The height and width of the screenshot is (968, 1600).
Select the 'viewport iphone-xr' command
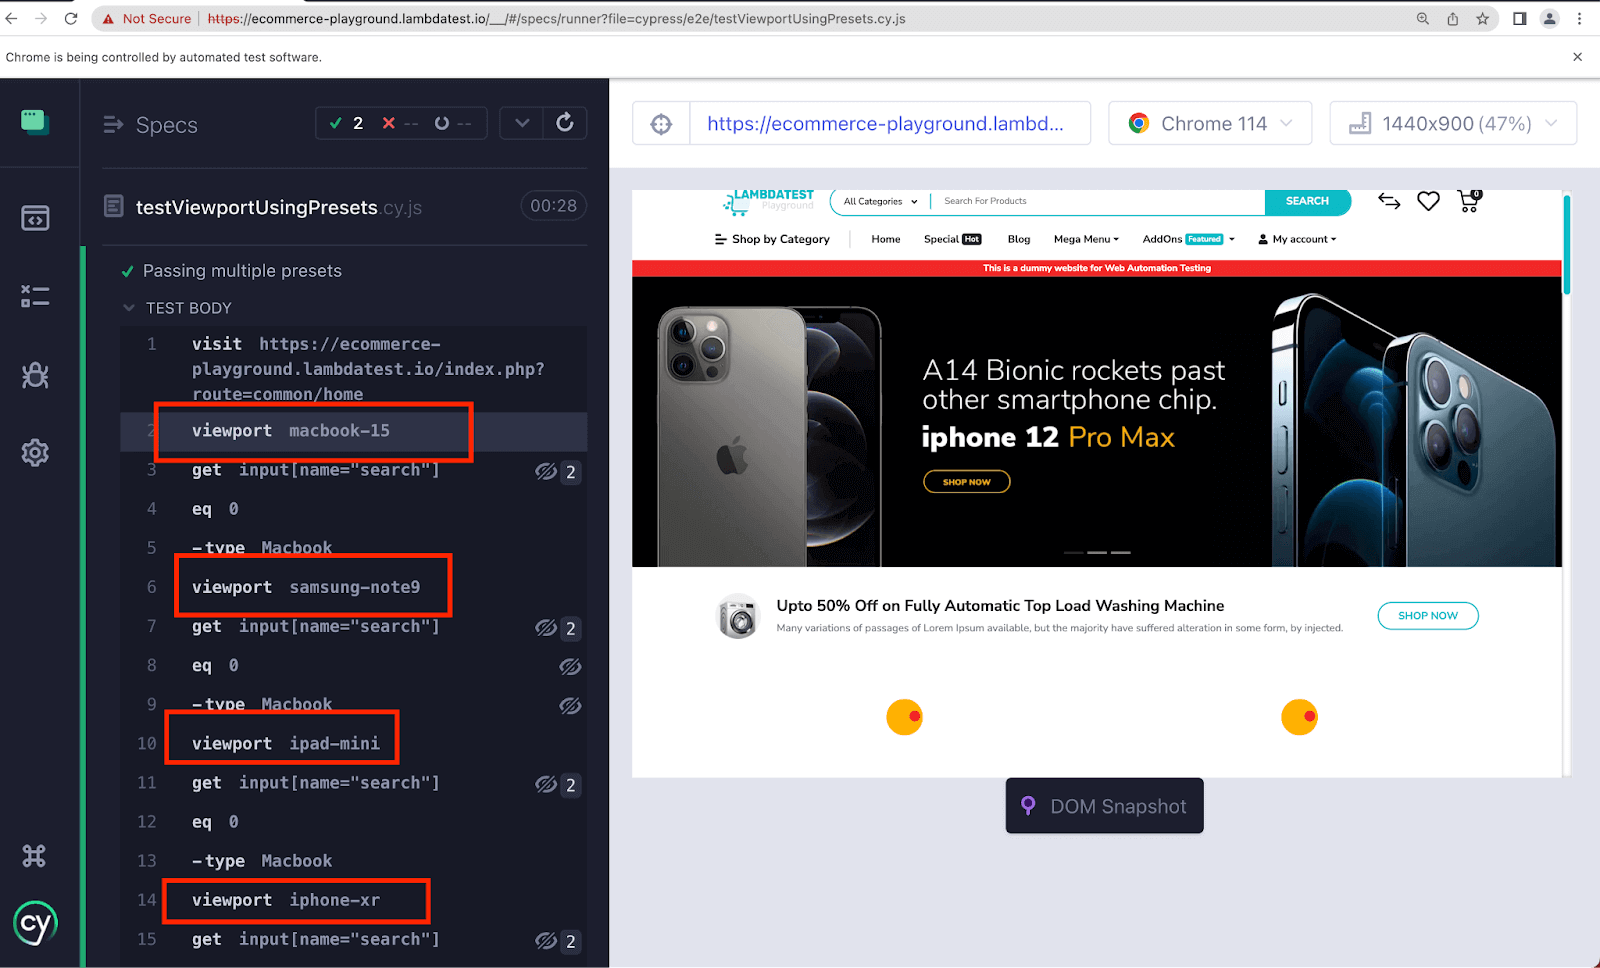point(353,900)
